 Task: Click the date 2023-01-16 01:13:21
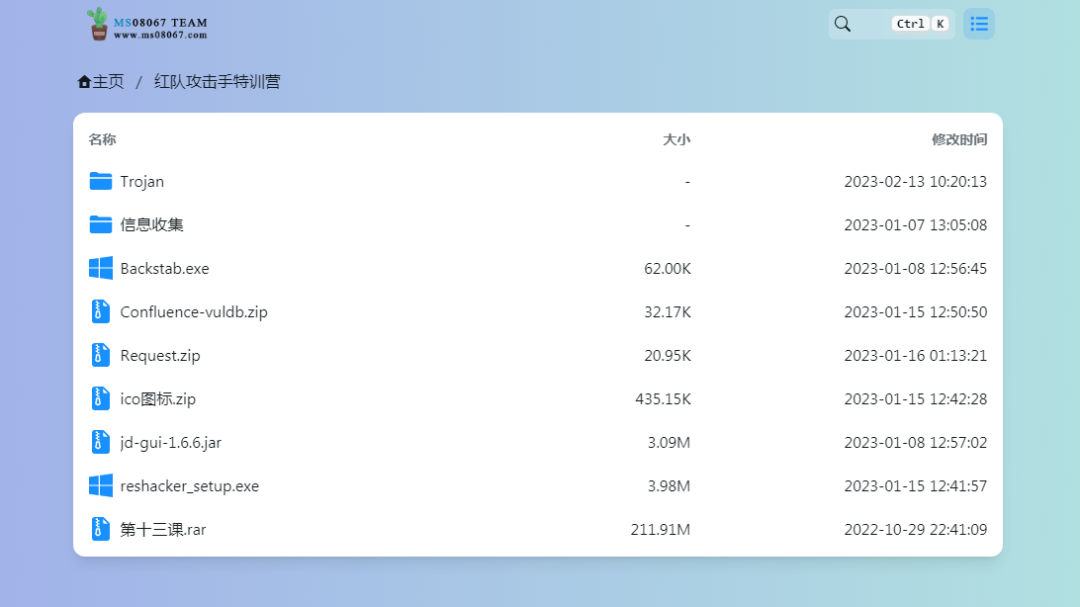(x=915, y=356)
